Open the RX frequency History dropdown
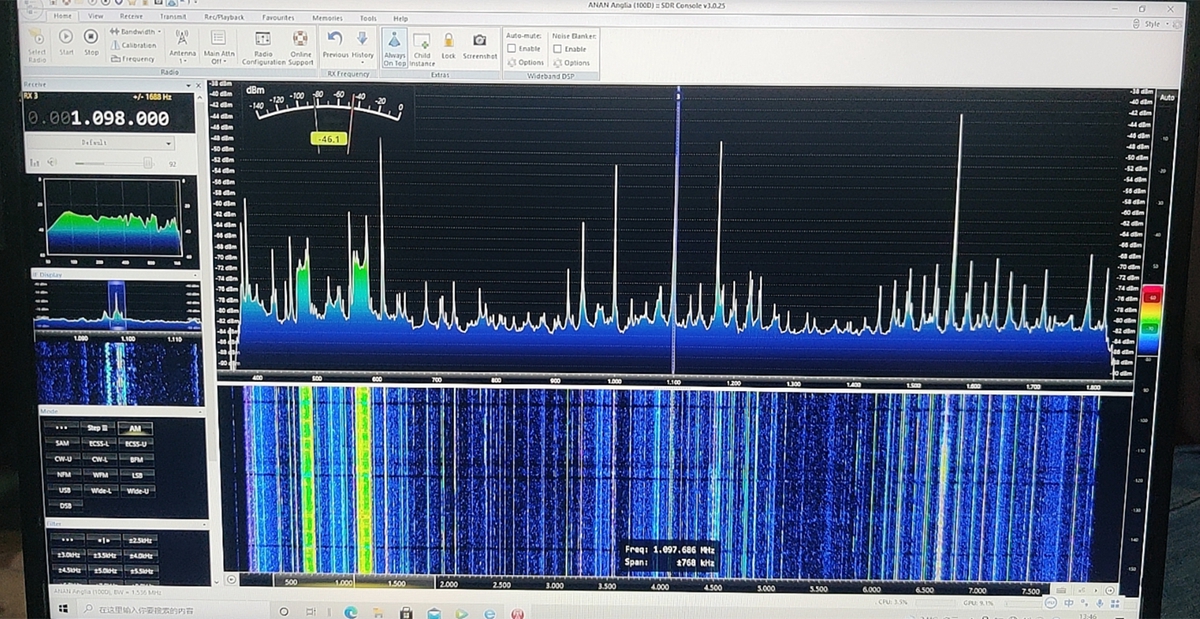The height and width of the screenshot is (619, 1200). (x=362, y=48)
